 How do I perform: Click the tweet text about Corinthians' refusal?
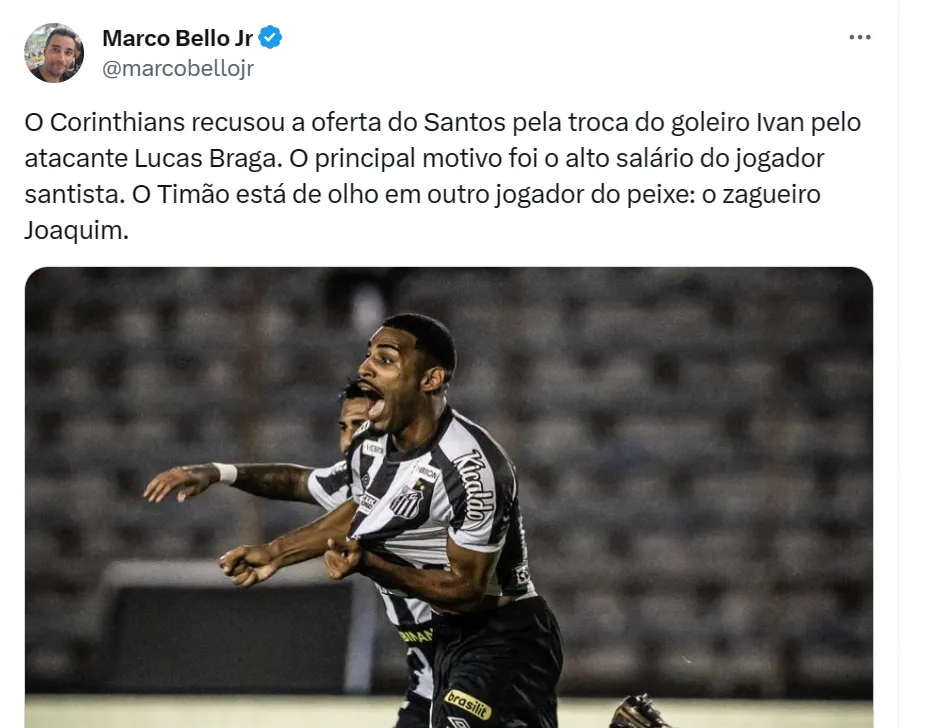tap(443, 176)
